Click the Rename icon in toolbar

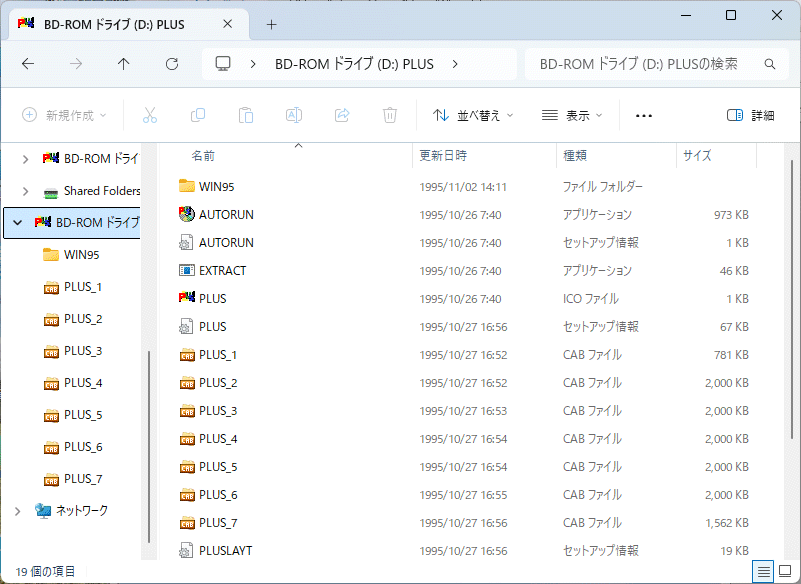click(x=294, y=115)
